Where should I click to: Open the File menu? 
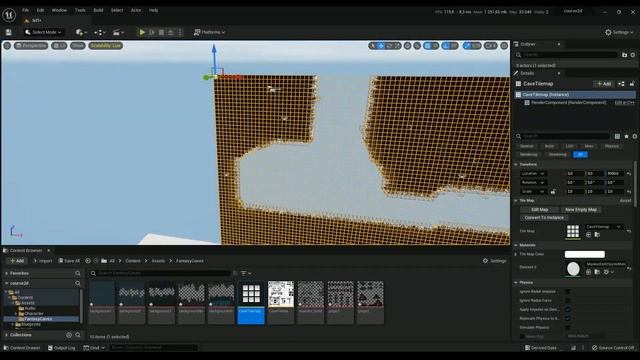click(x=25, y=10)
